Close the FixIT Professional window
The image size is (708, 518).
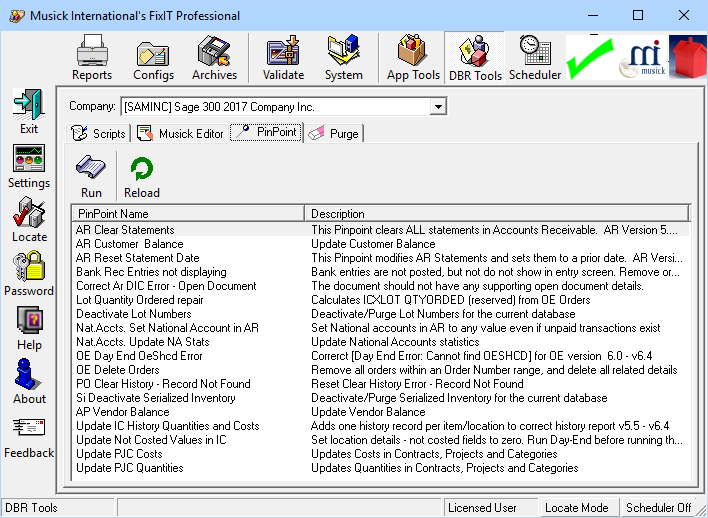(x=684, y=15)
